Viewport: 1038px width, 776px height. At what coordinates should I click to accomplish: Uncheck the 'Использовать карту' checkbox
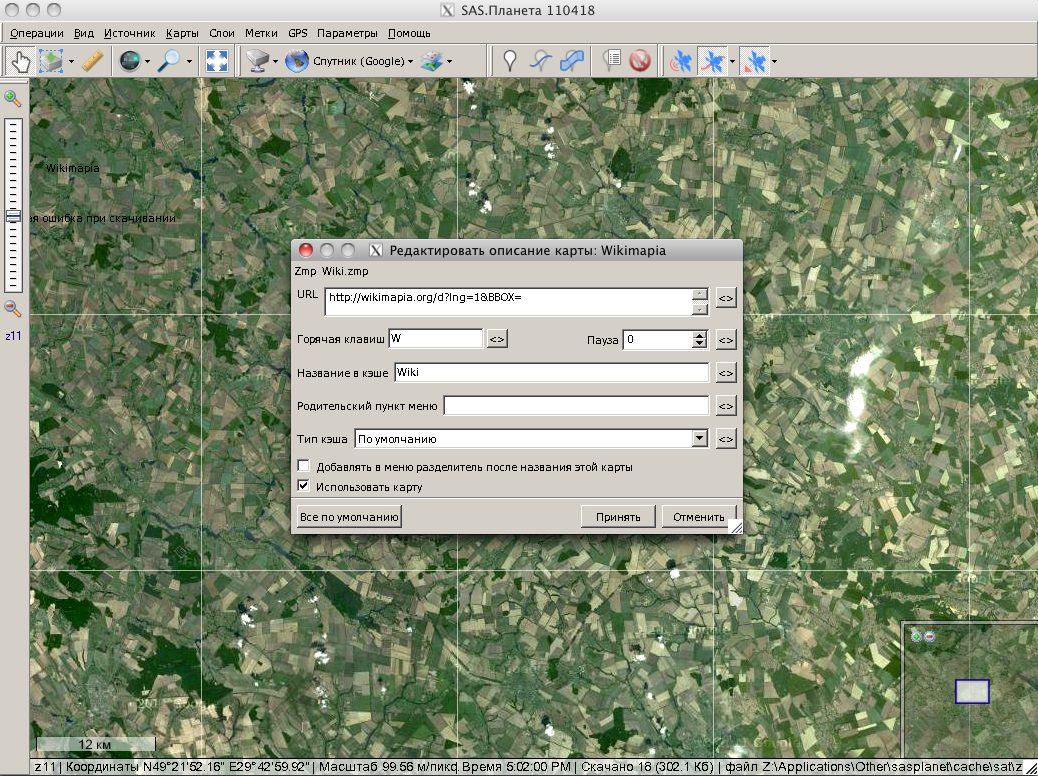(x=304, y=487)
